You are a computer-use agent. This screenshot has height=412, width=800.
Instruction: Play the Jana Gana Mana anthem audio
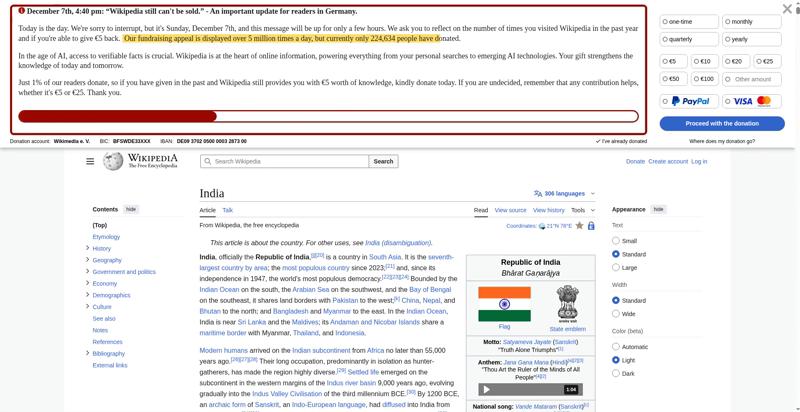click(487, 390)
